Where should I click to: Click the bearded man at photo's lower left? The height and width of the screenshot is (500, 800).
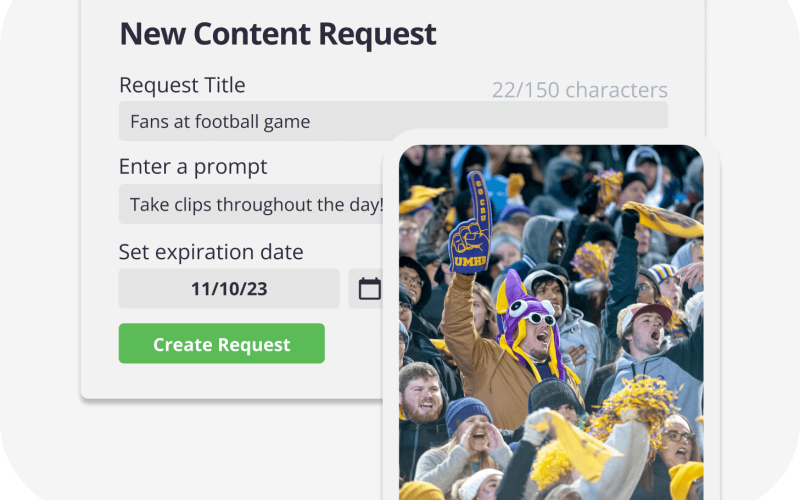pos(421,394)
